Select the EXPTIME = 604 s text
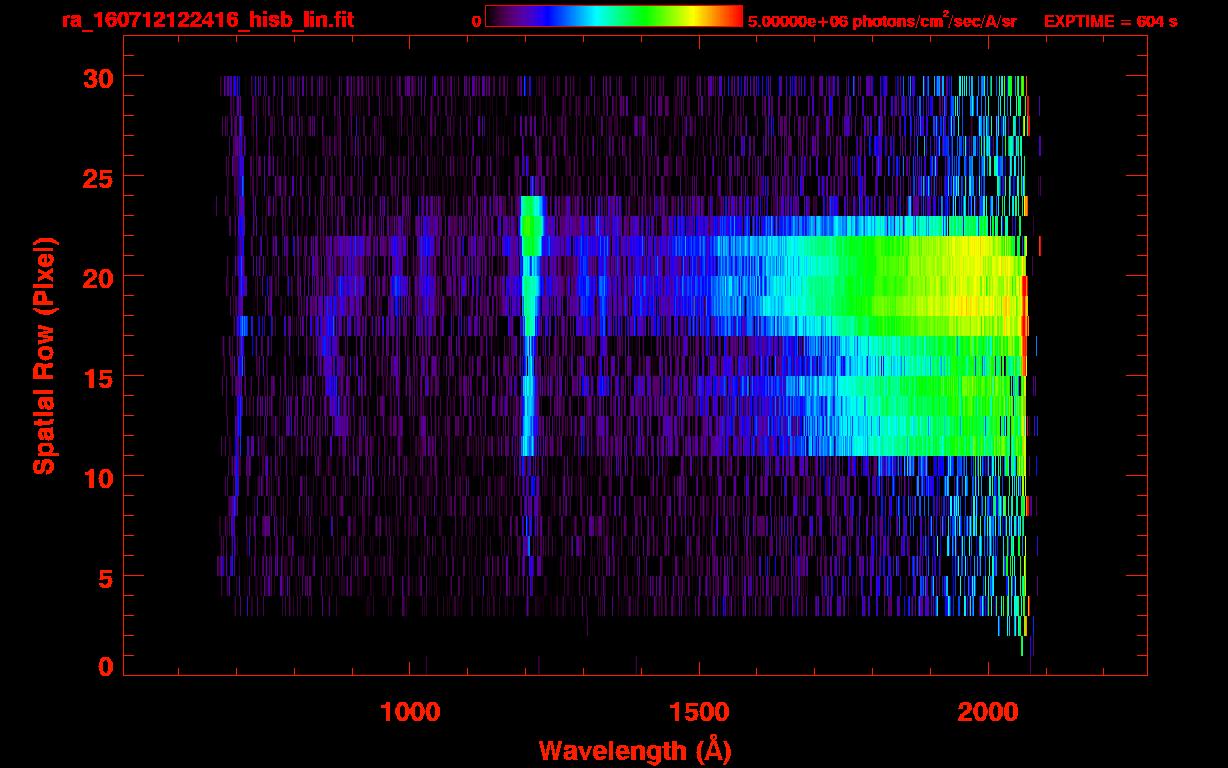The height and width of the screenshot is (768, 1228). pos(1110,21)
